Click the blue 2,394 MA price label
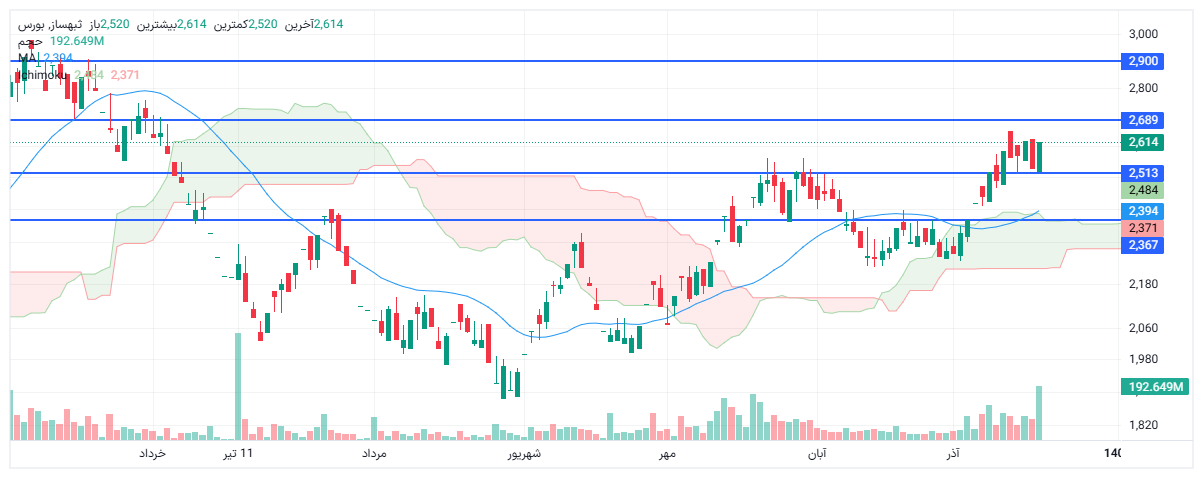Viewport: 1203px width, 478px height. point(1142,211)
